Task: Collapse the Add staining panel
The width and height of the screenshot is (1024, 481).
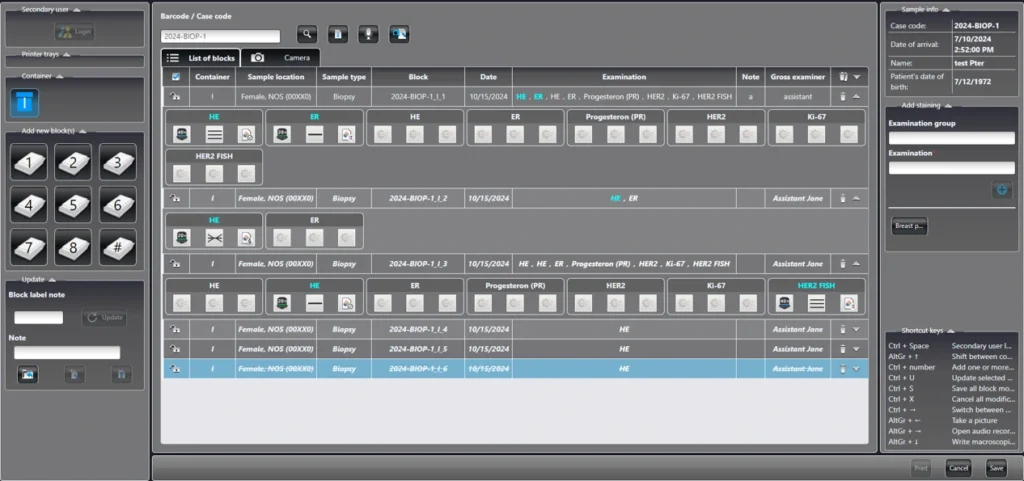Action: pyautogui.click(x=948, y=105)
